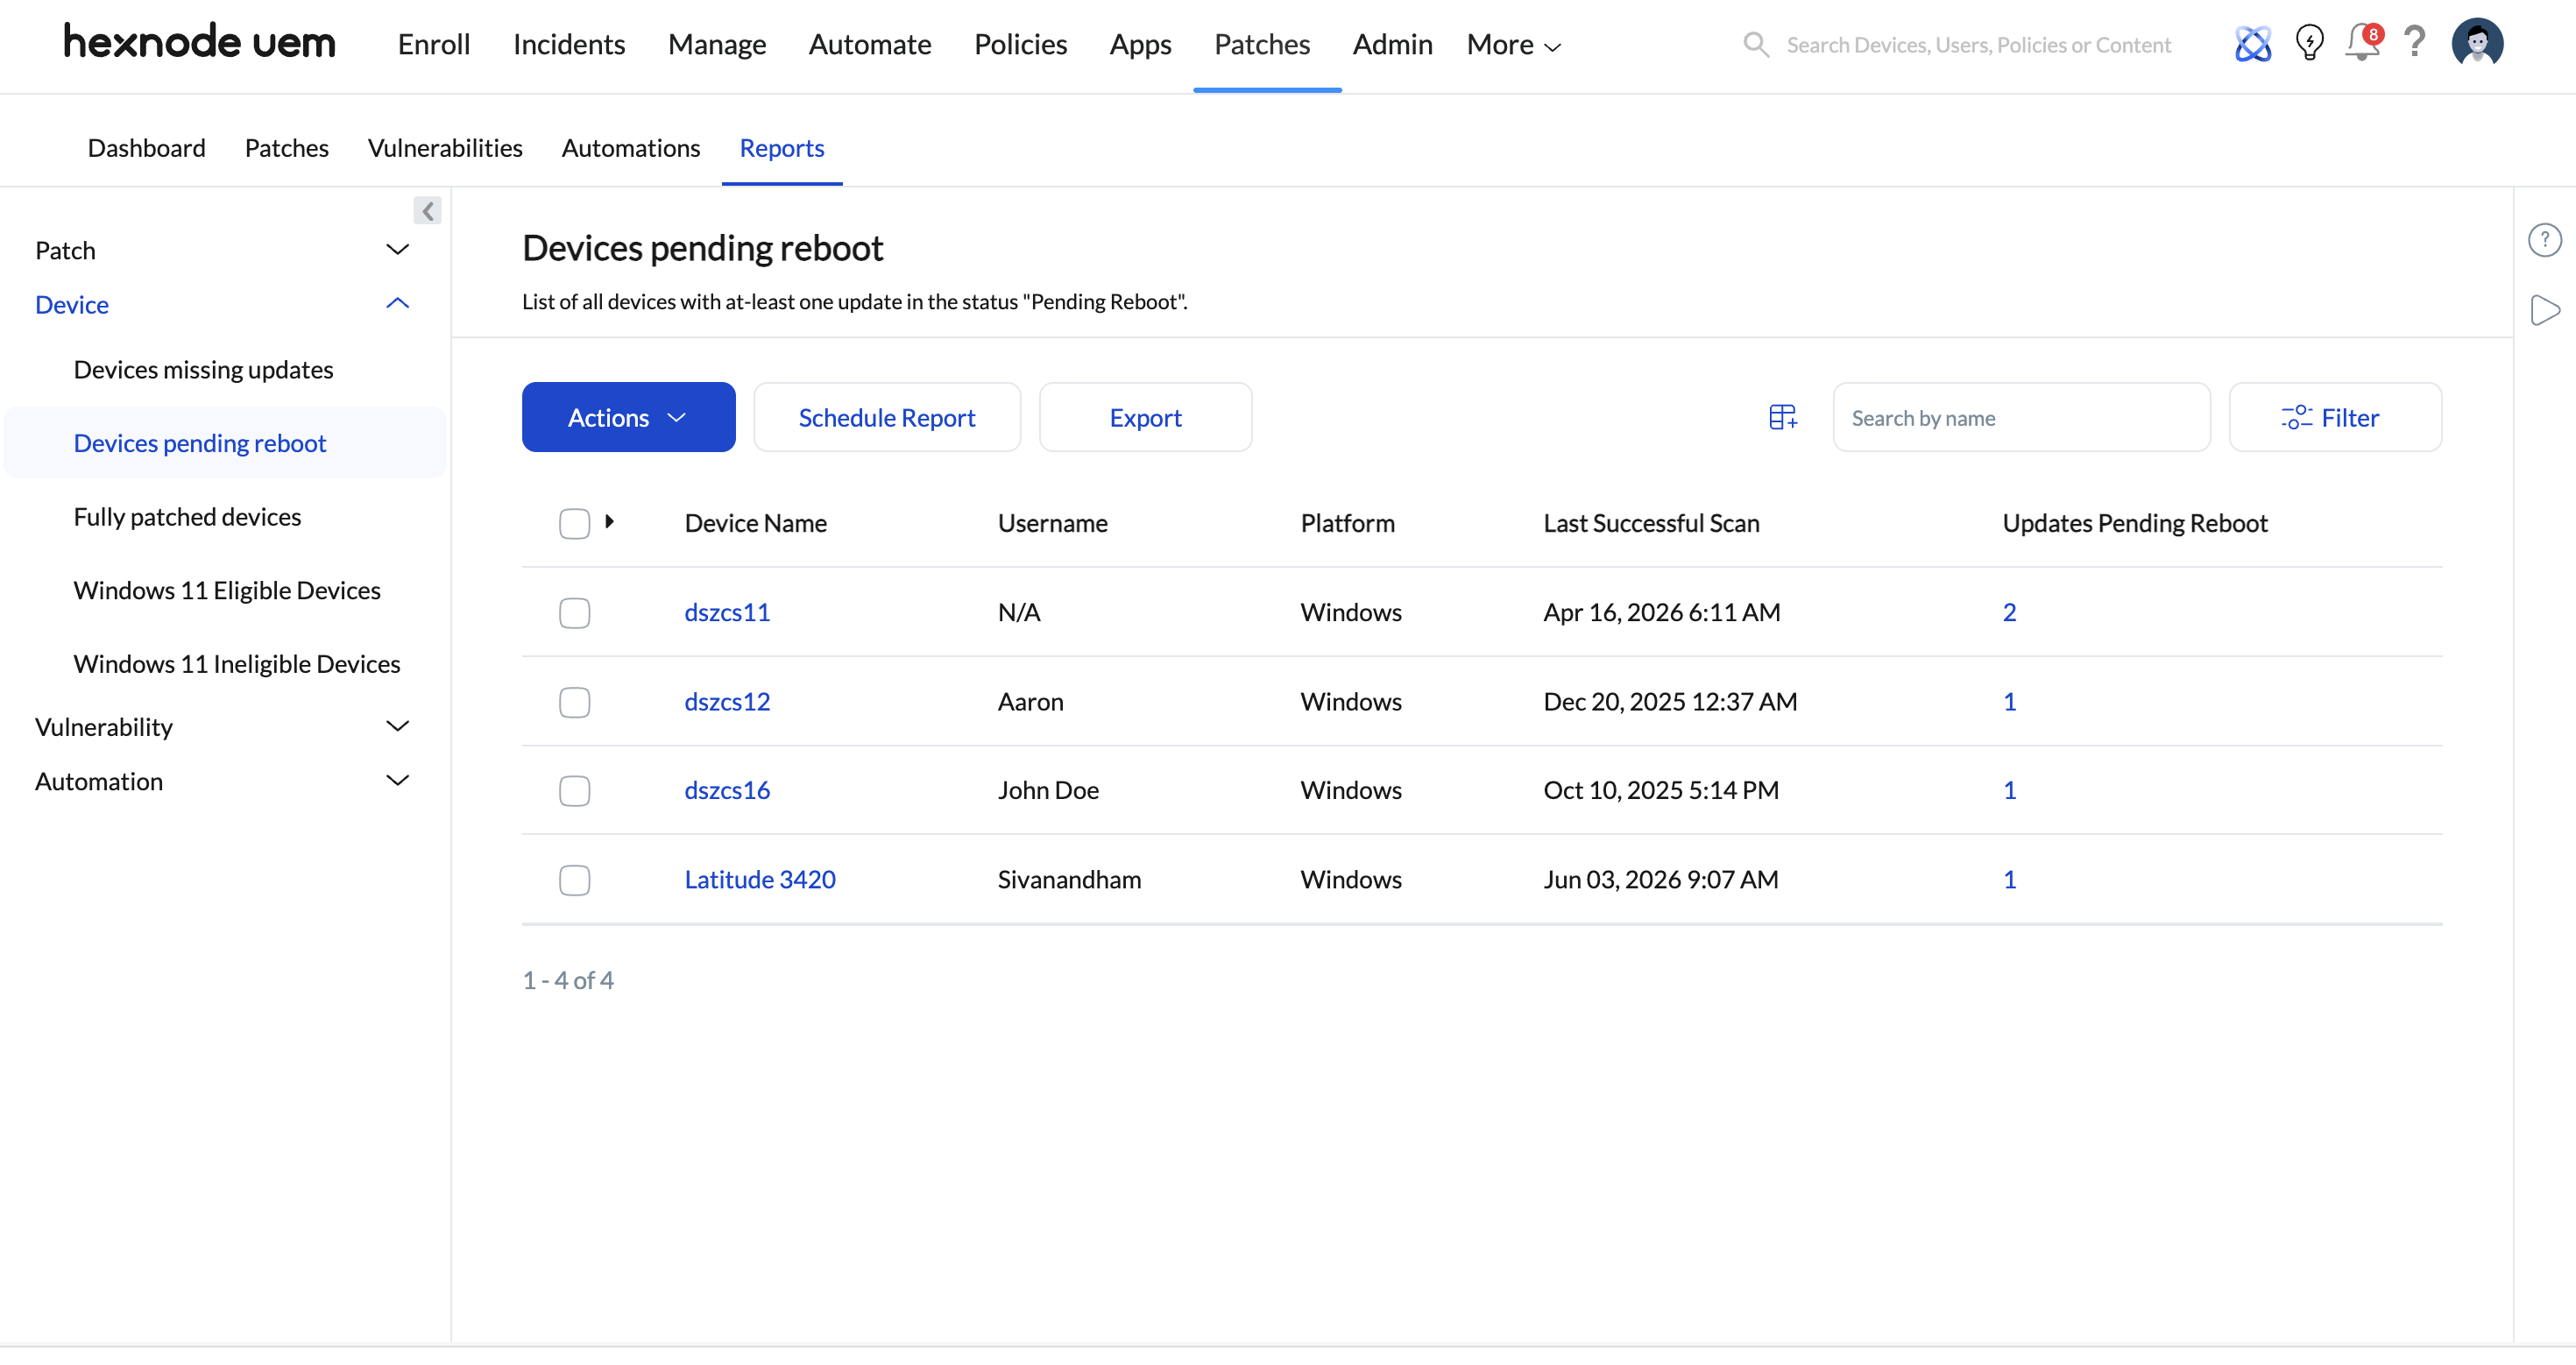Switch to the Patches sub-tab

[x=287, y=148]
